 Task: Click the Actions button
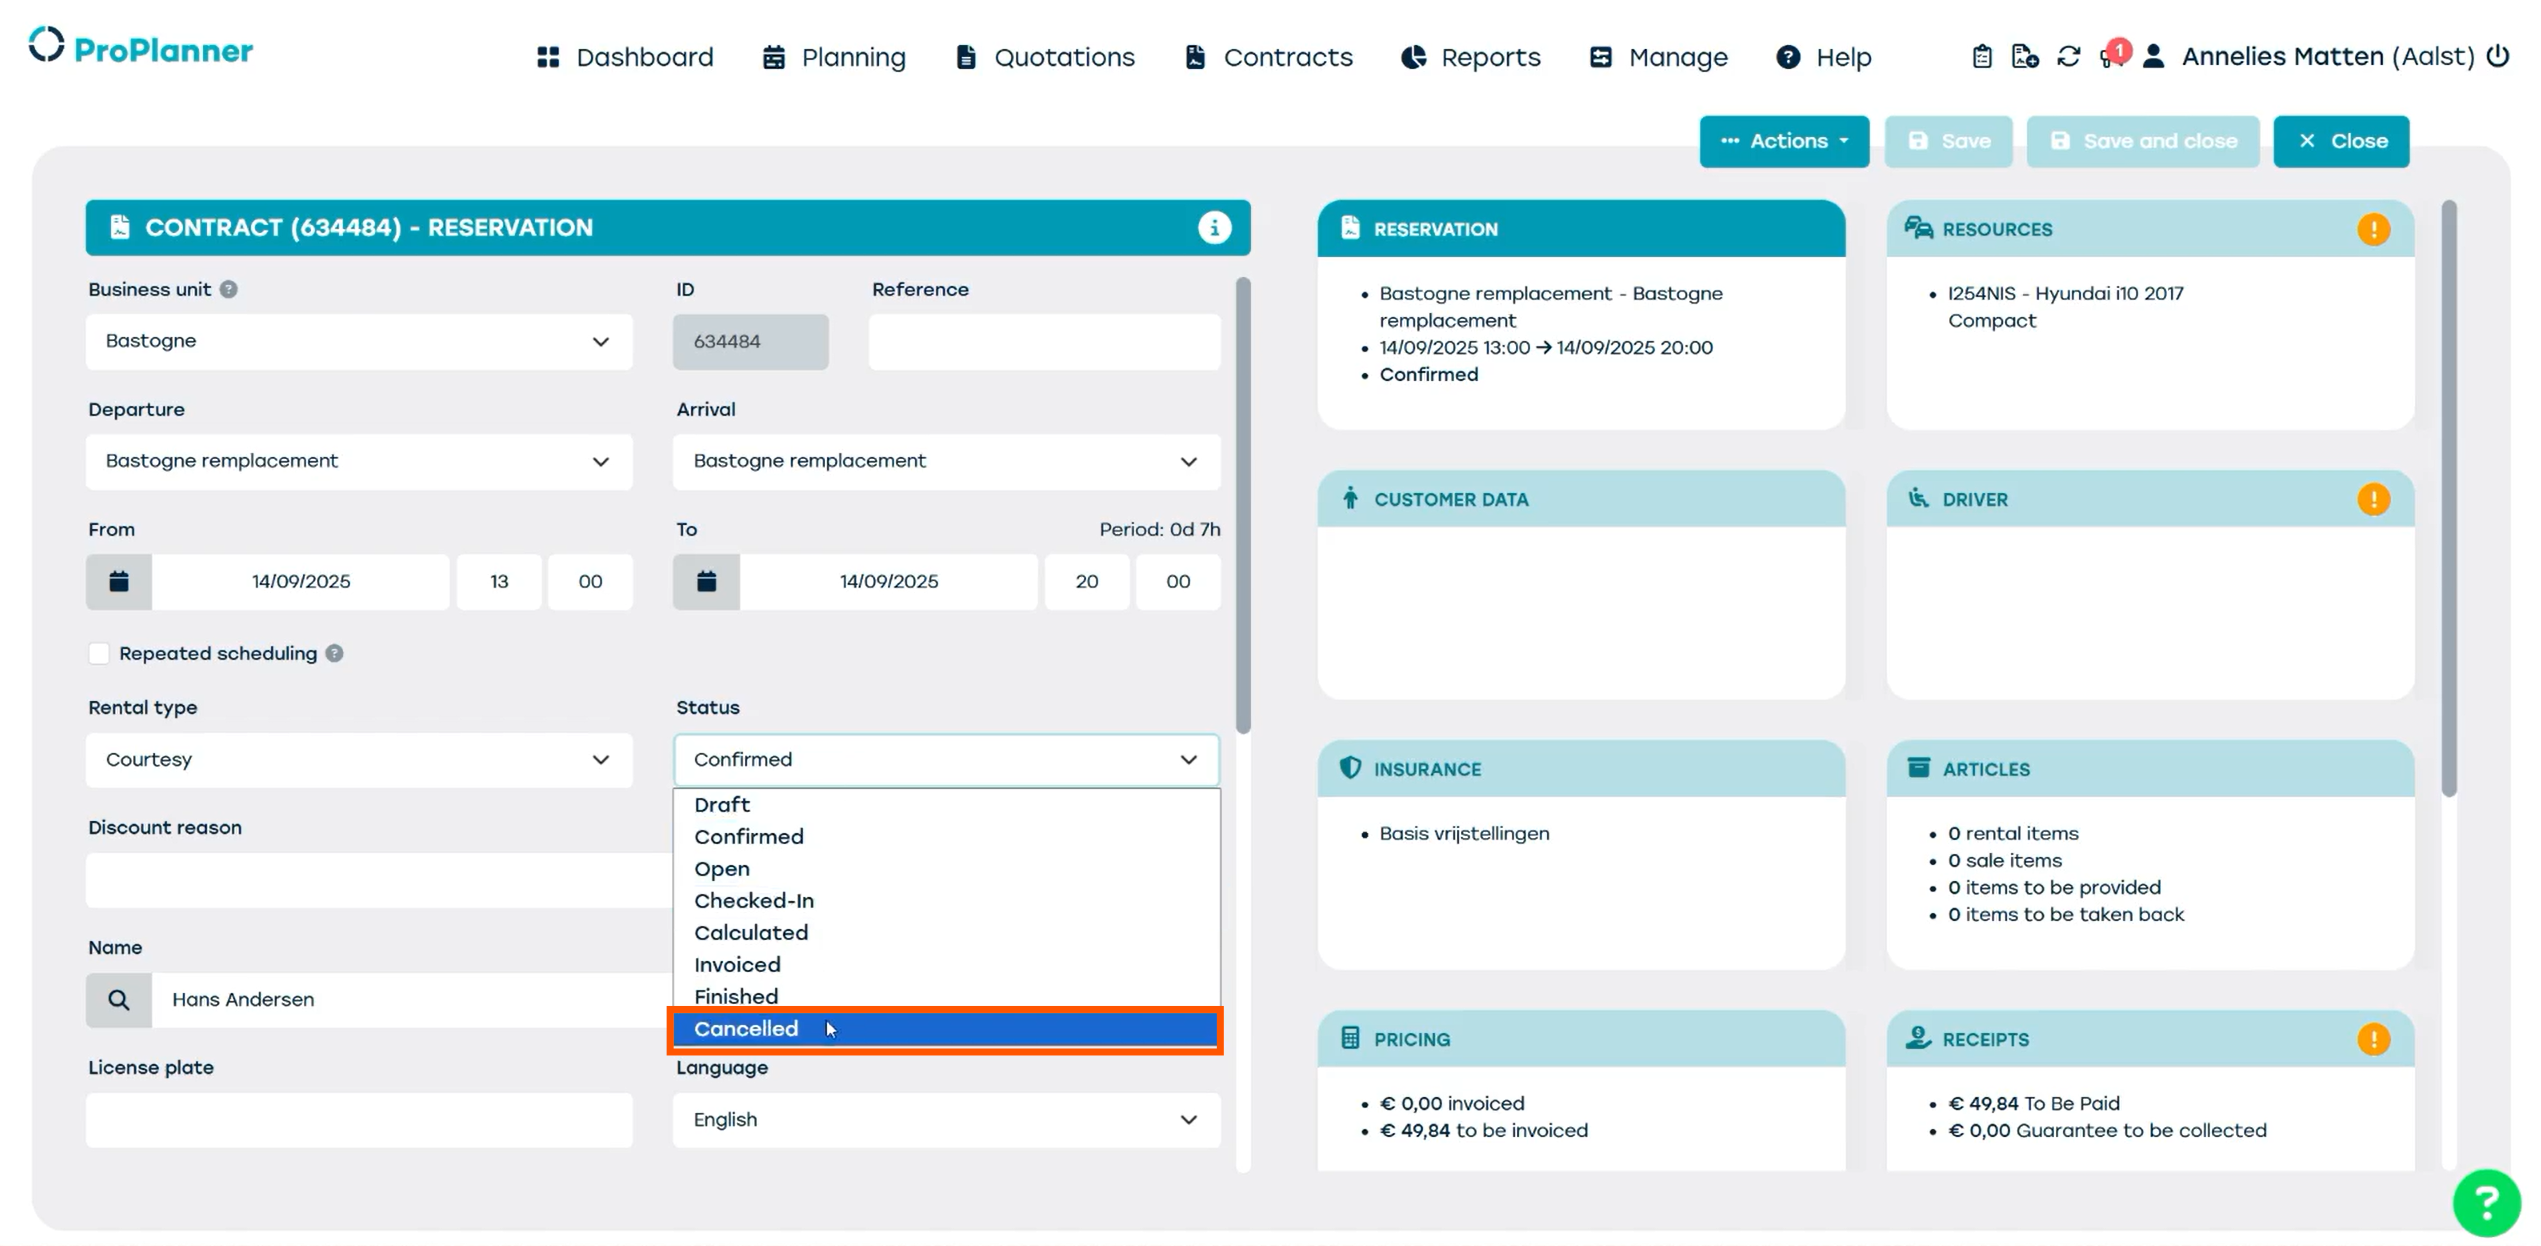1783,141
